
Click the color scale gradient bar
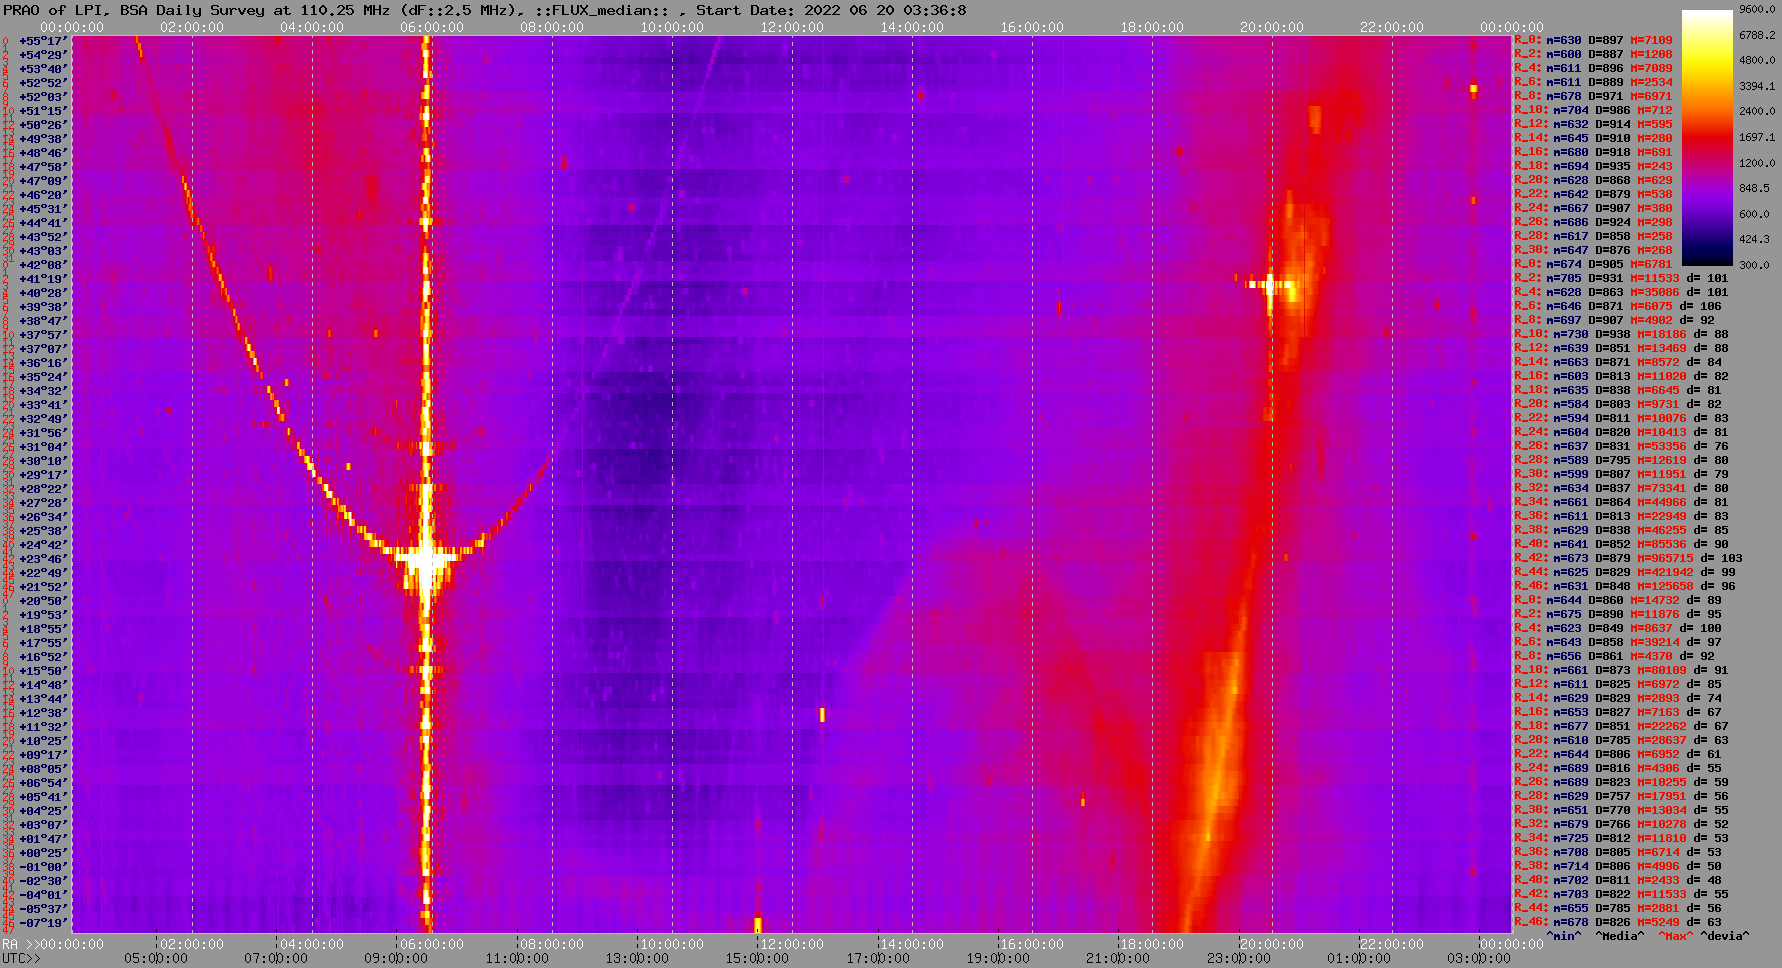1707,137
